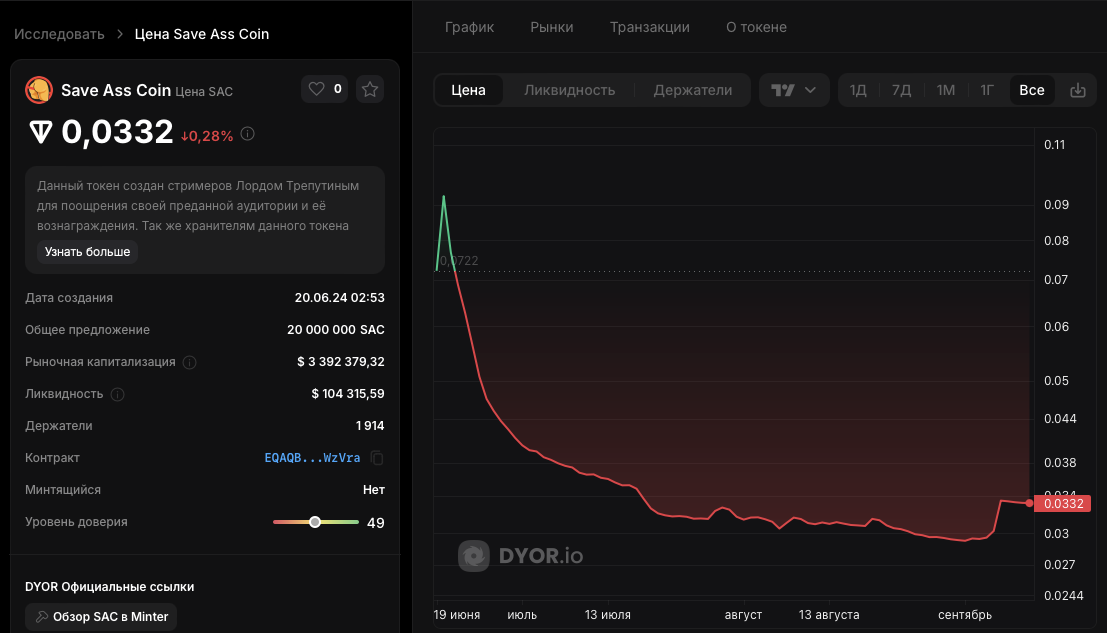The image size is (1107, 633).
Task: Copy the contract address icon
Action: [x=377, y=458]
